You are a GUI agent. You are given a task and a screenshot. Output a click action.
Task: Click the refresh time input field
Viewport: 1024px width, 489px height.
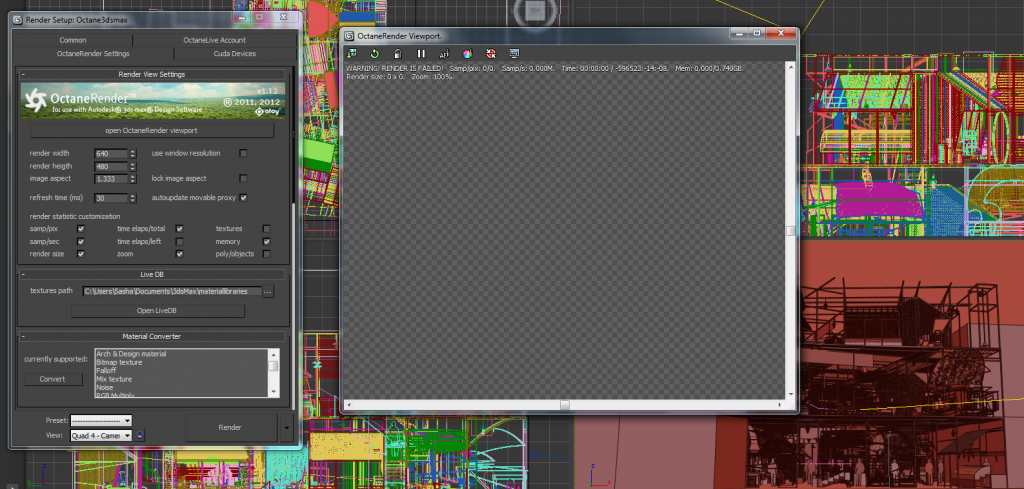click(111, 198)
